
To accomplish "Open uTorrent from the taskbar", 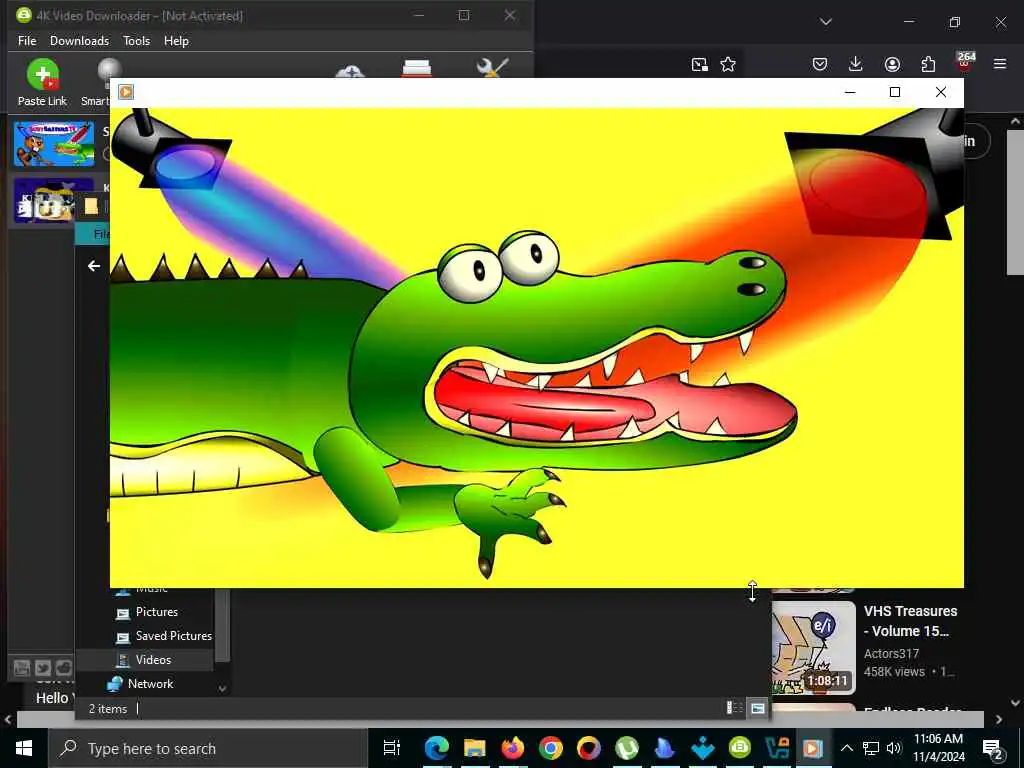I will (x=627, y=748).
